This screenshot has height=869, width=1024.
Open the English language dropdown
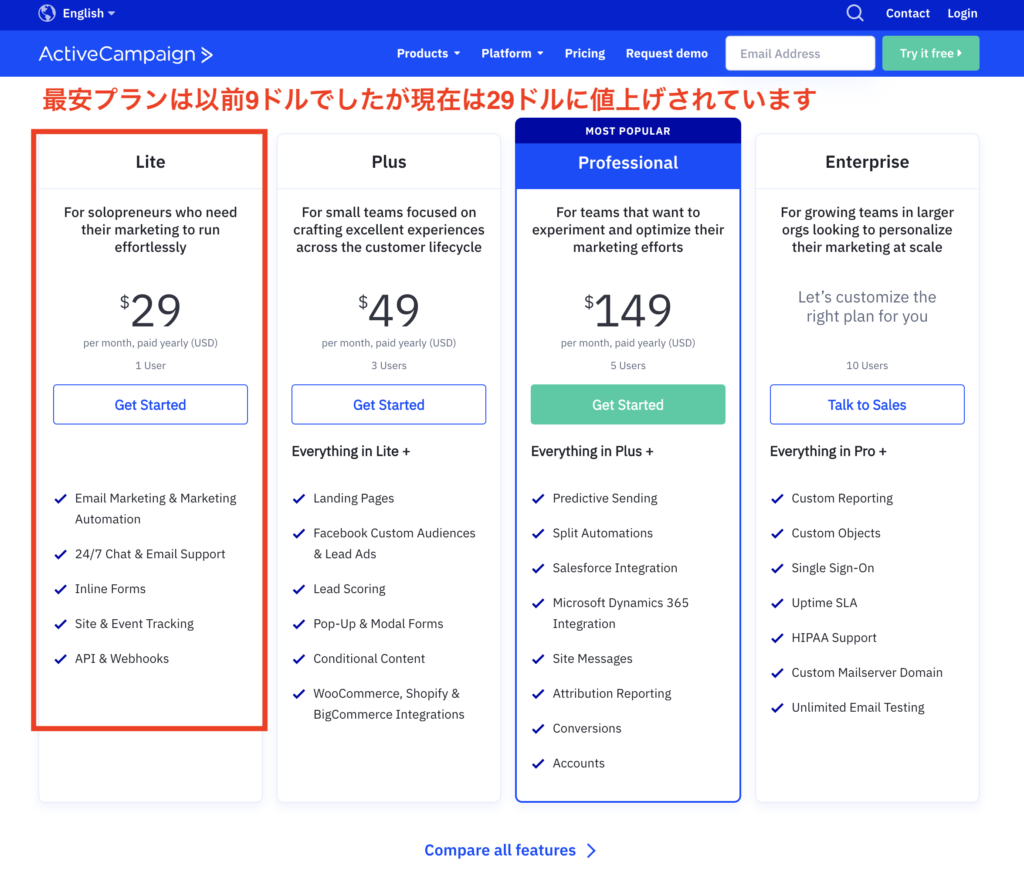click(x=89, y=13)
